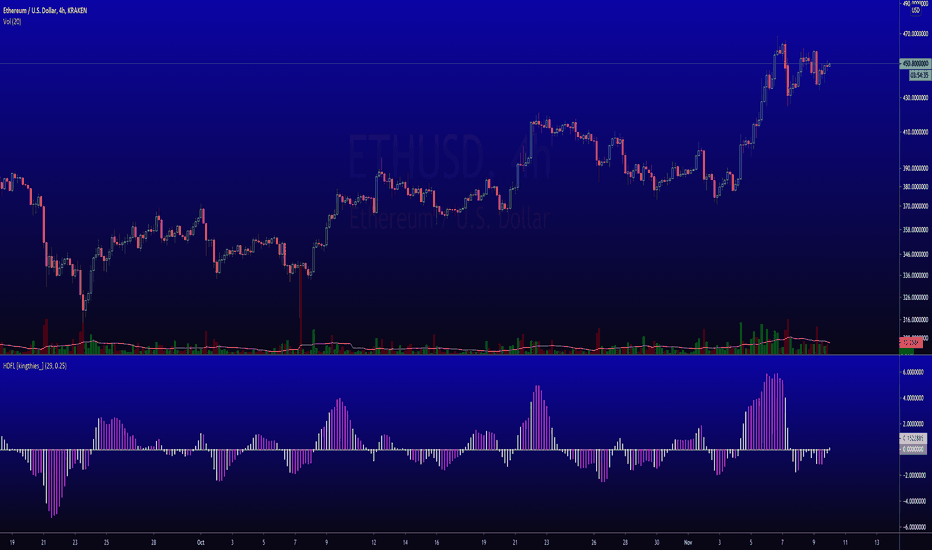Click the 26 date label on time axis

(593, 542)
